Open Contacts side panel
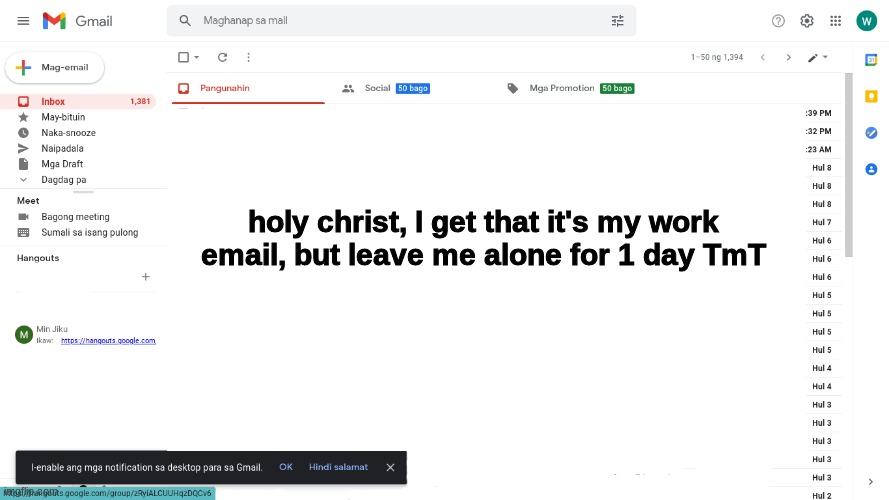This screenshot has width=889, height=500. click(x=871, y=169)
